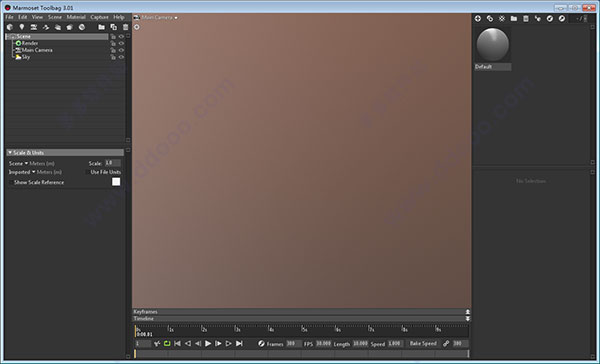
Task: Duplicate the material with chain-link icon
Action: (490, 18)
